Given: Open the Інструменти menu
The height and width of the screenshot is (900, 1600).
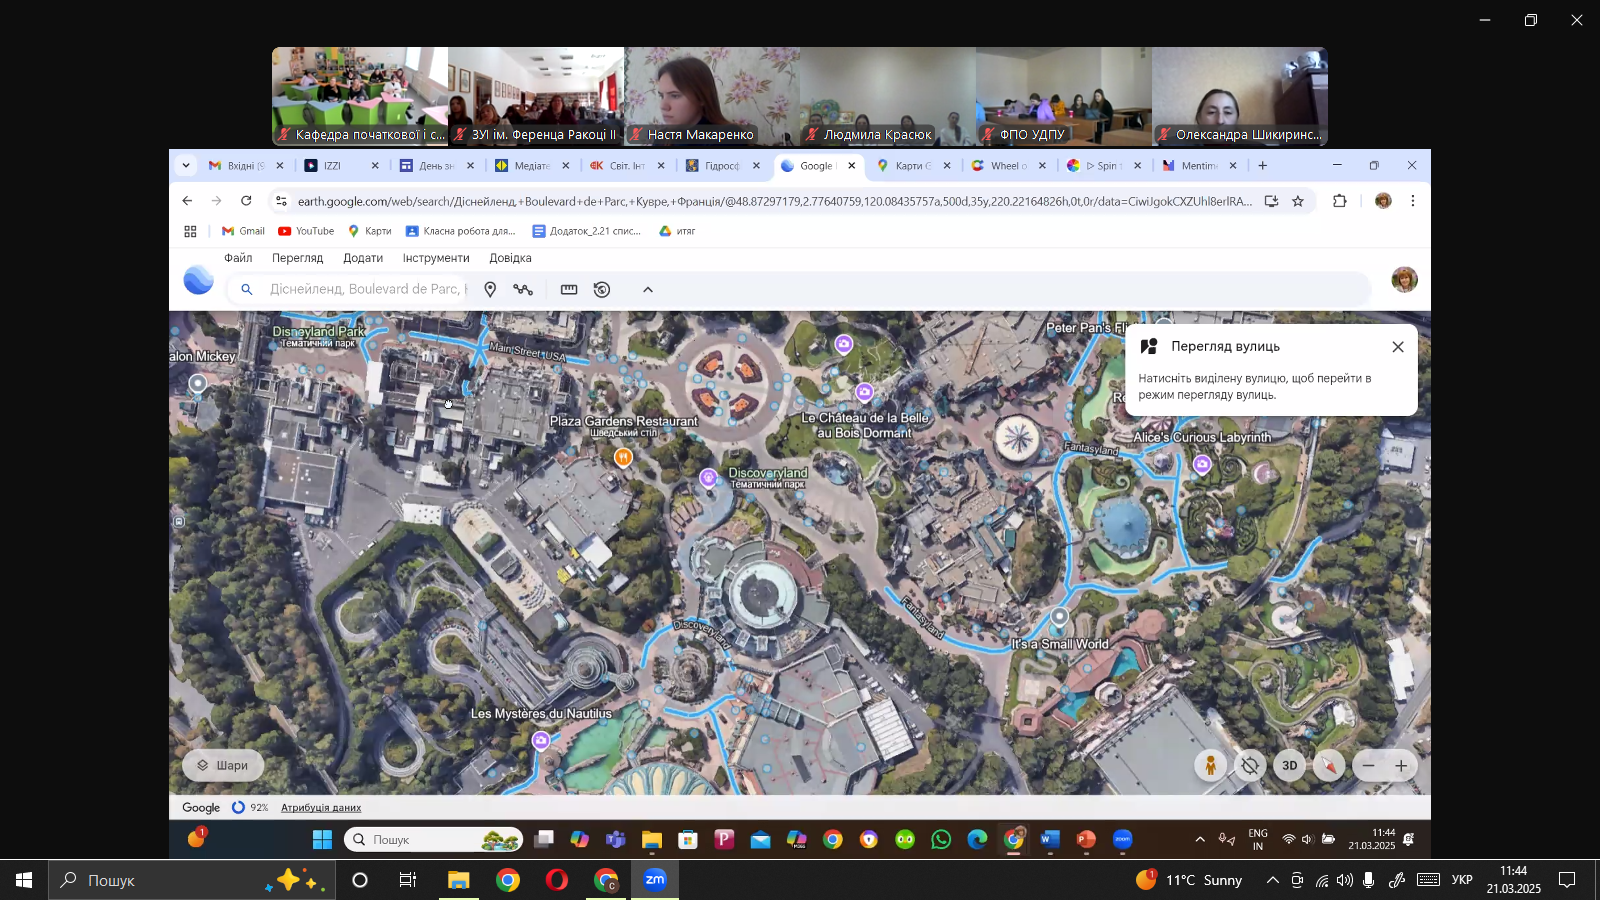Looking at the screenshot, I should (436, 258).
